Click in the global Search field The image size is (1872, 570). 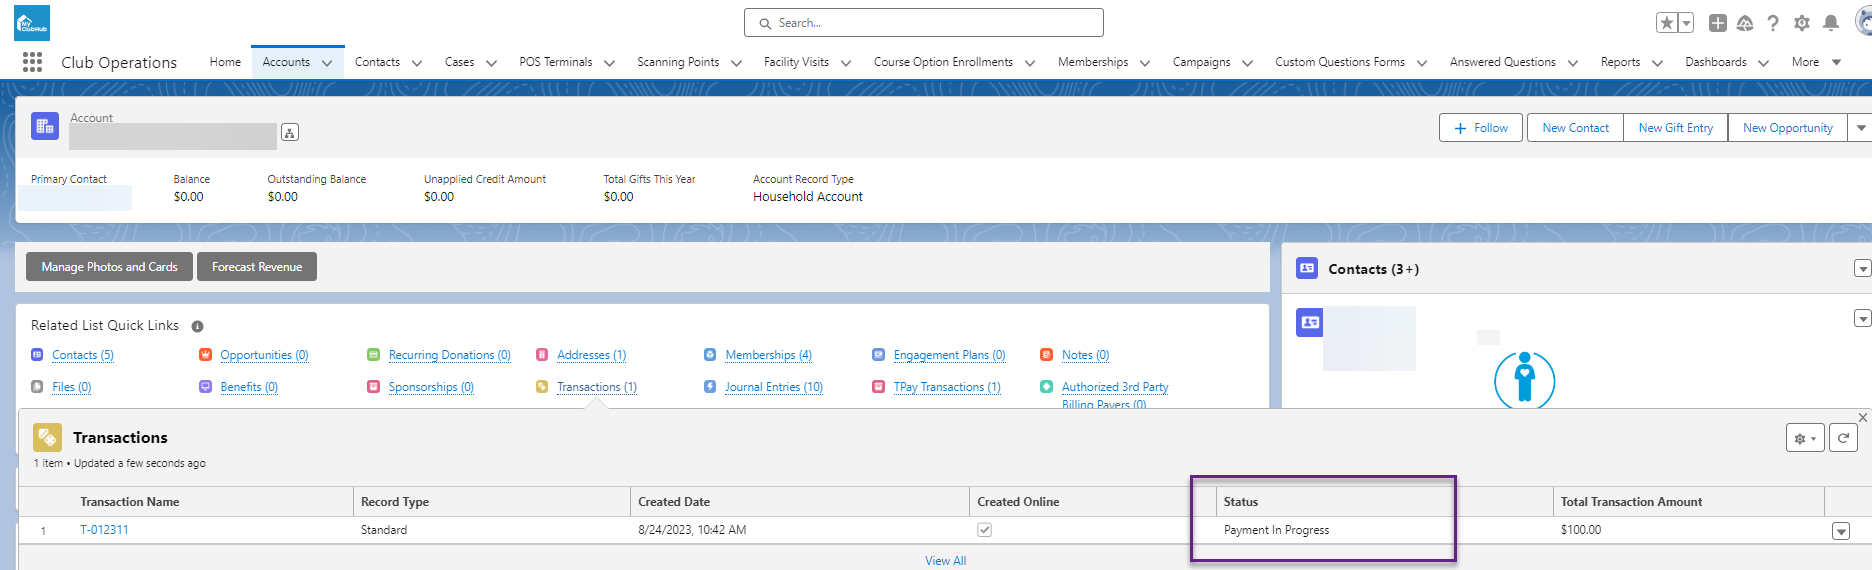pos(923,23)
